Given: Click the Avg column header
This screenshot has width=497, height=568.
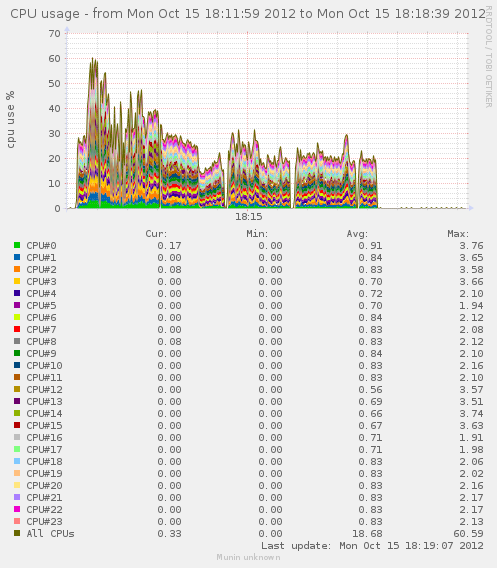Looking at the screenshot, I should 357,234.
